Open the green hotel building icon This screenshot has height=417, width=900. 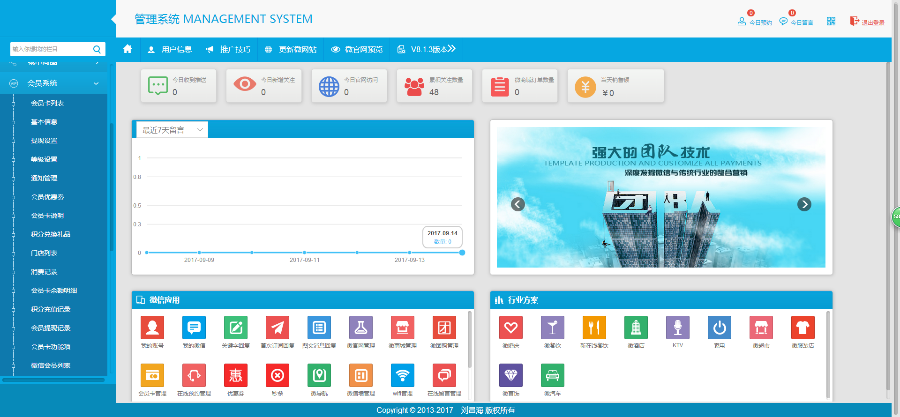click(x=636, y=328)
